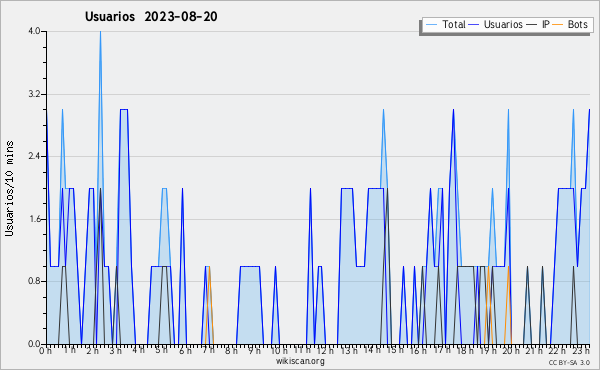Click the x-axis label '13 h'
The height and width of the screenshot is (370, 600).
(349, 351)
